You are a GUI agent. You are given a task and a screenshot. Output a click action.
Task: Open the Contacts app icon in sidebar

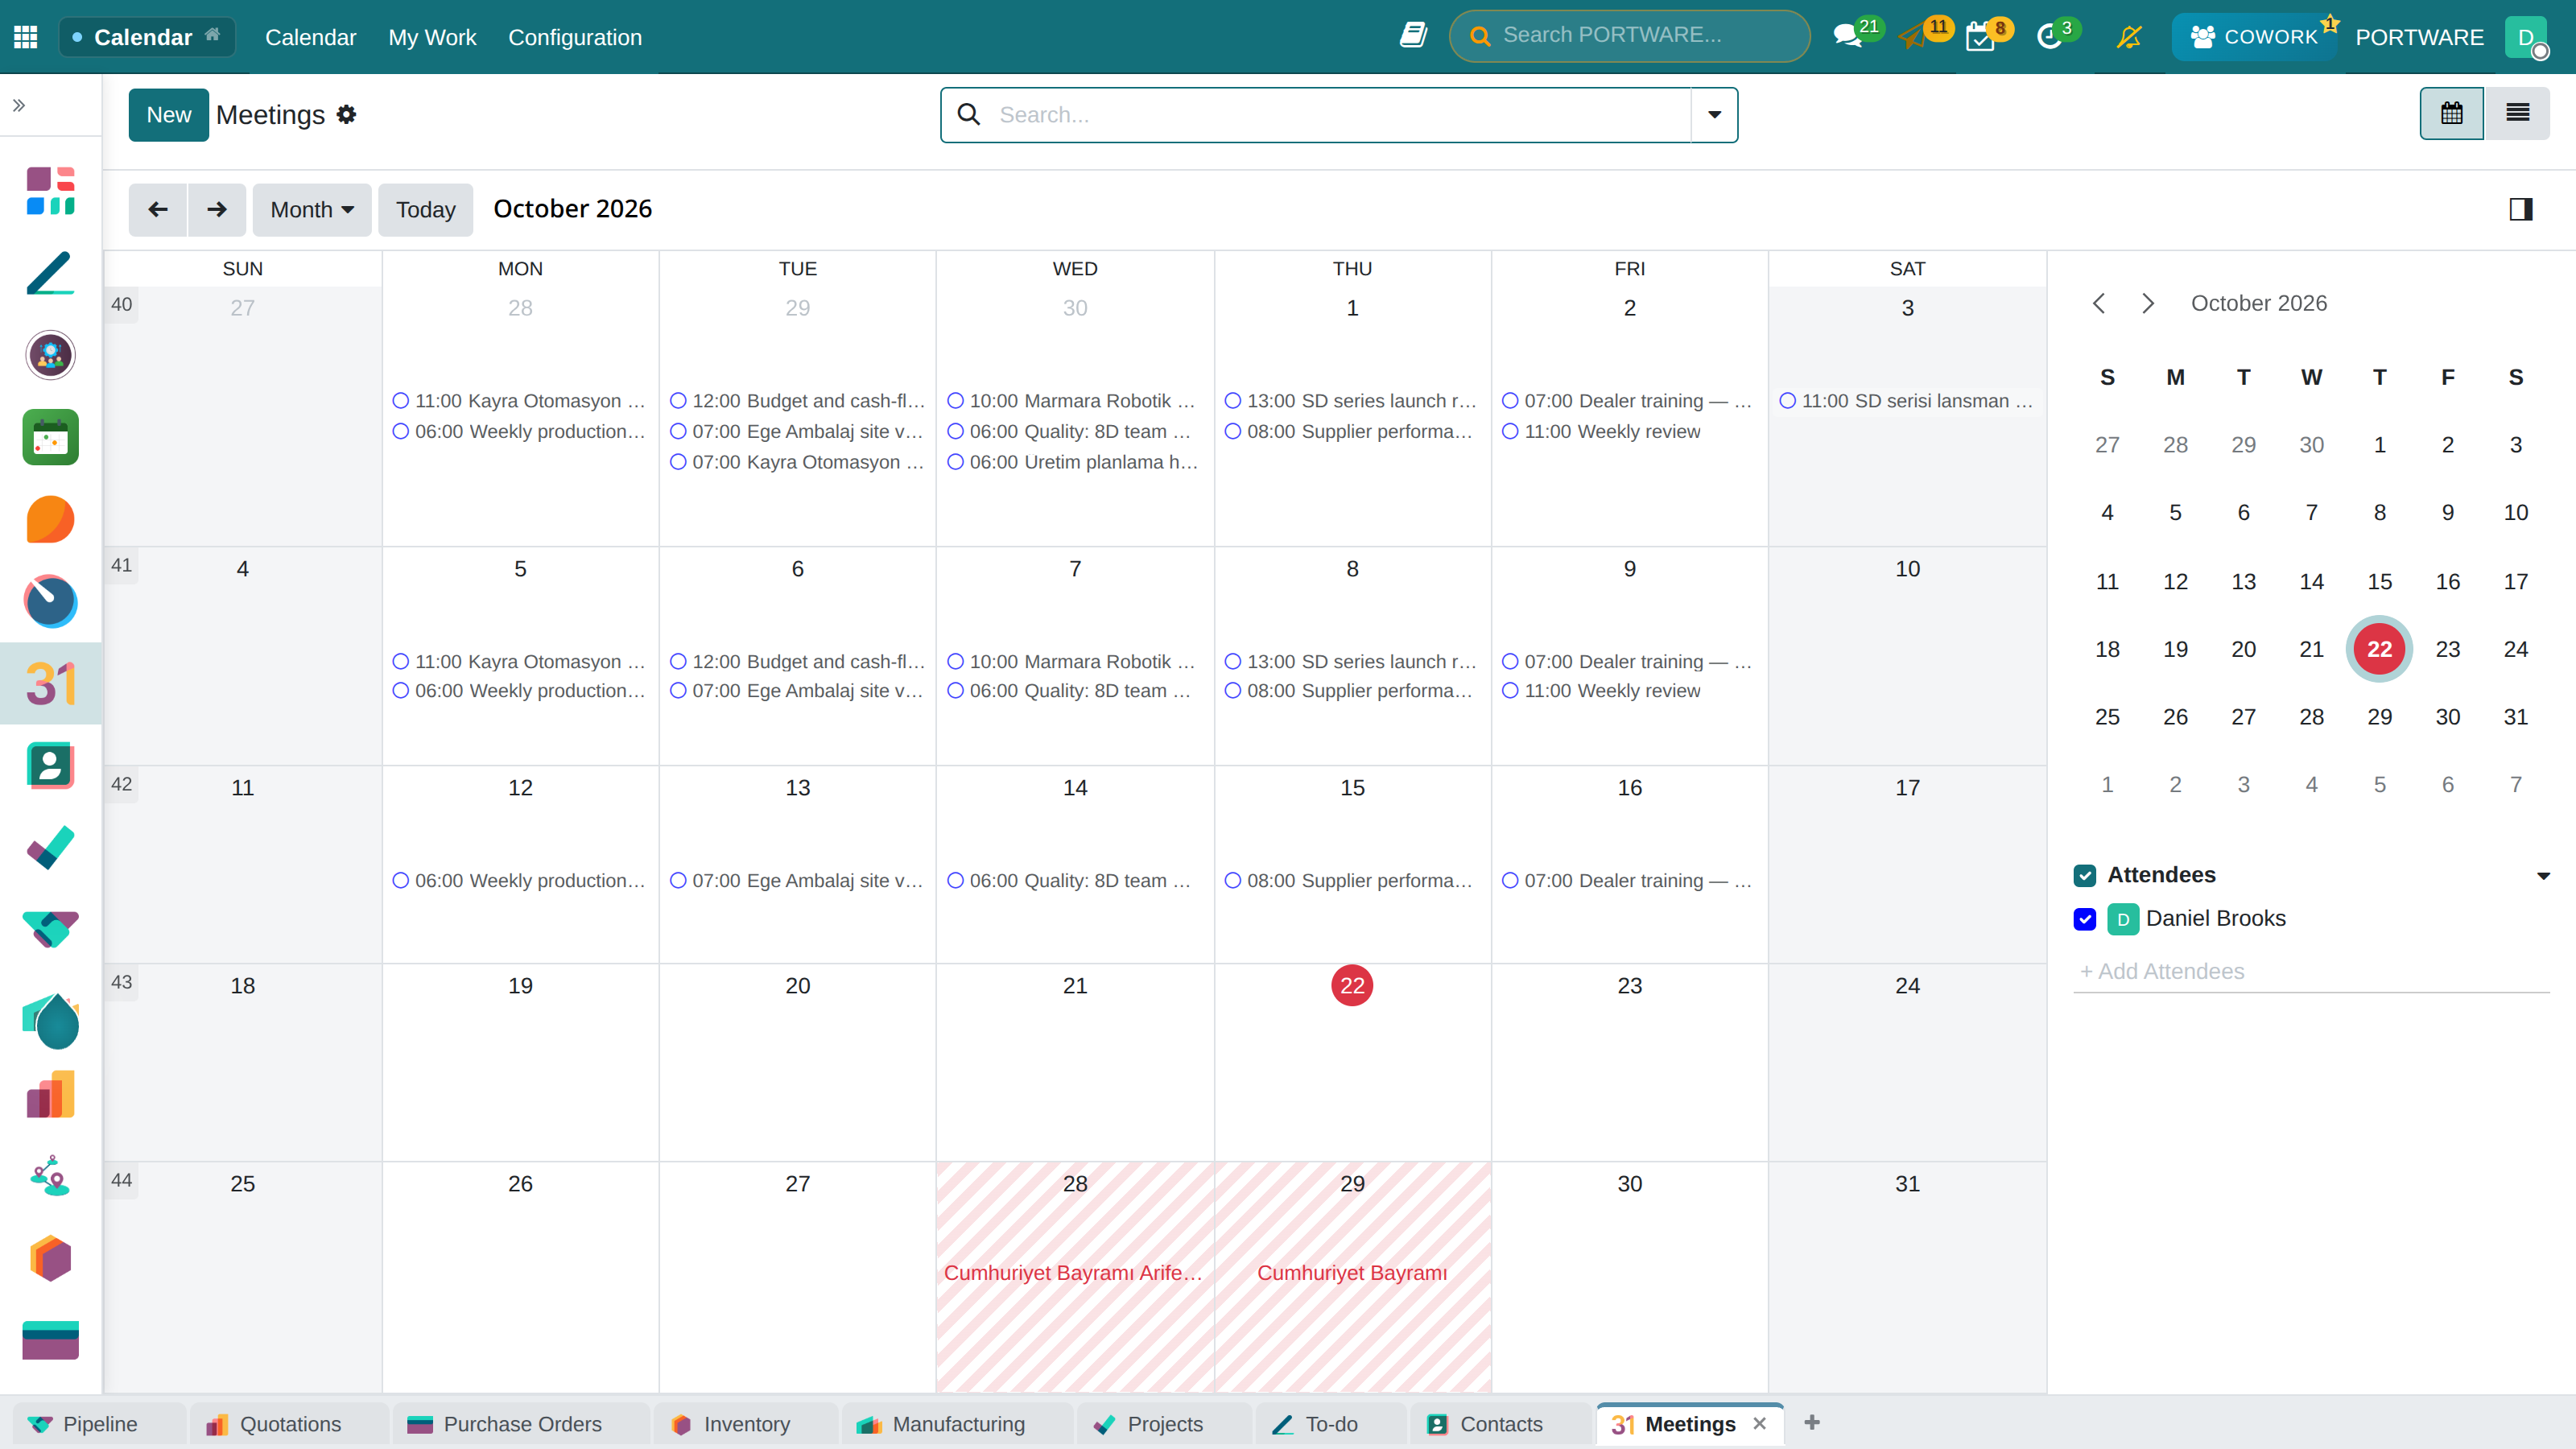(50, 765)
